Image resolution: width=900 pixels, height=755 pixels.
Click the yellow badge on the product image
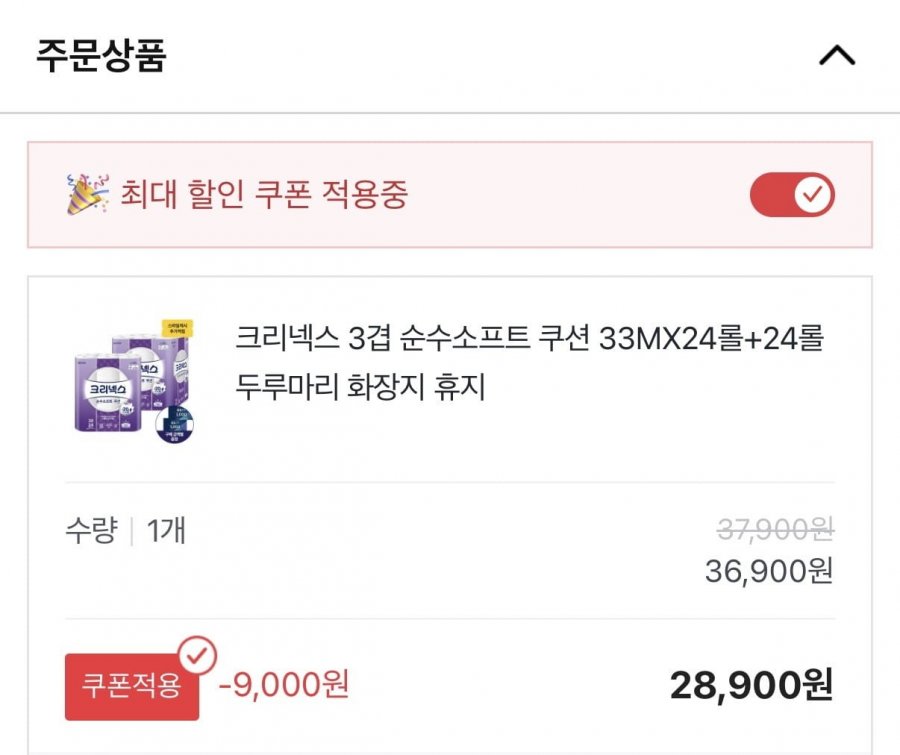177,328
